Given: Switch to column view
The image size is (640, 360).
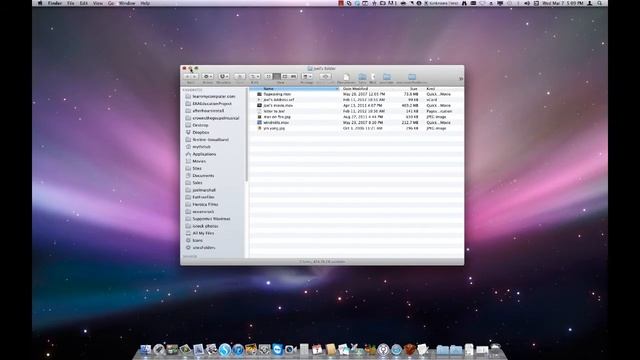Looking at the screenshot, I should pos(284,76).
